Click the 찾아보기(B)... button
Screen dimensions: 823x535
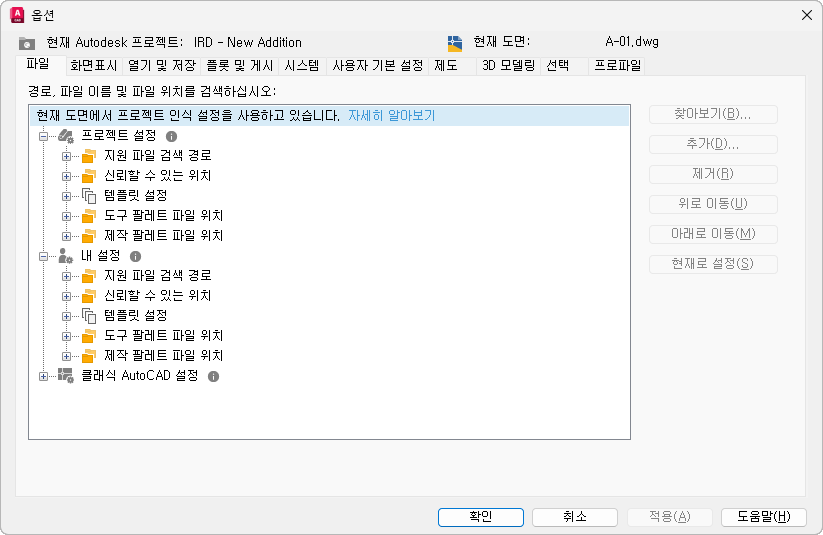[x=713, y=114]
